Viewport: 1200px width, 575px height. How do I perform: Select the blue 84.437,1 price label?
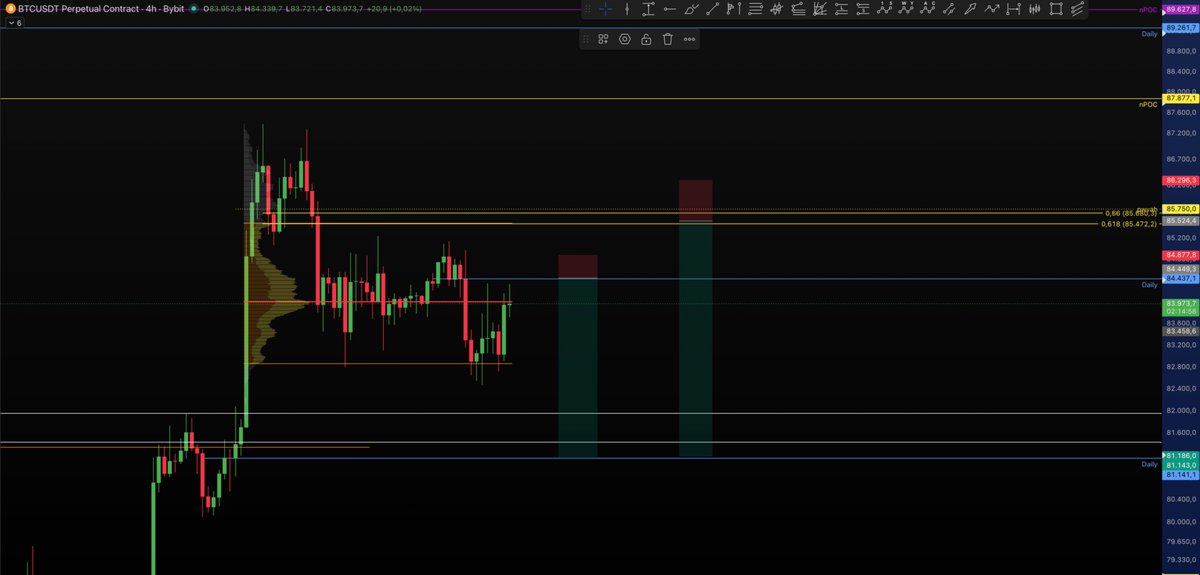(x=1181, y=279)
